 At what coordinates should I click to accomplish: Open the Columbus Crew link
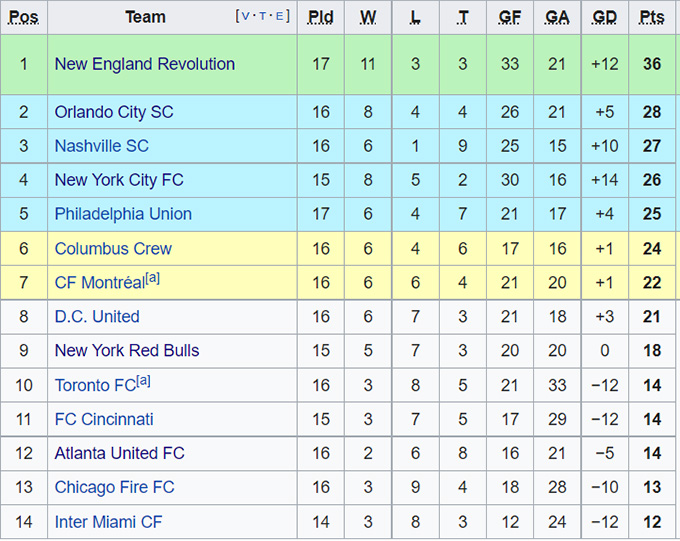pyautogui.click(x=113, y=249)
